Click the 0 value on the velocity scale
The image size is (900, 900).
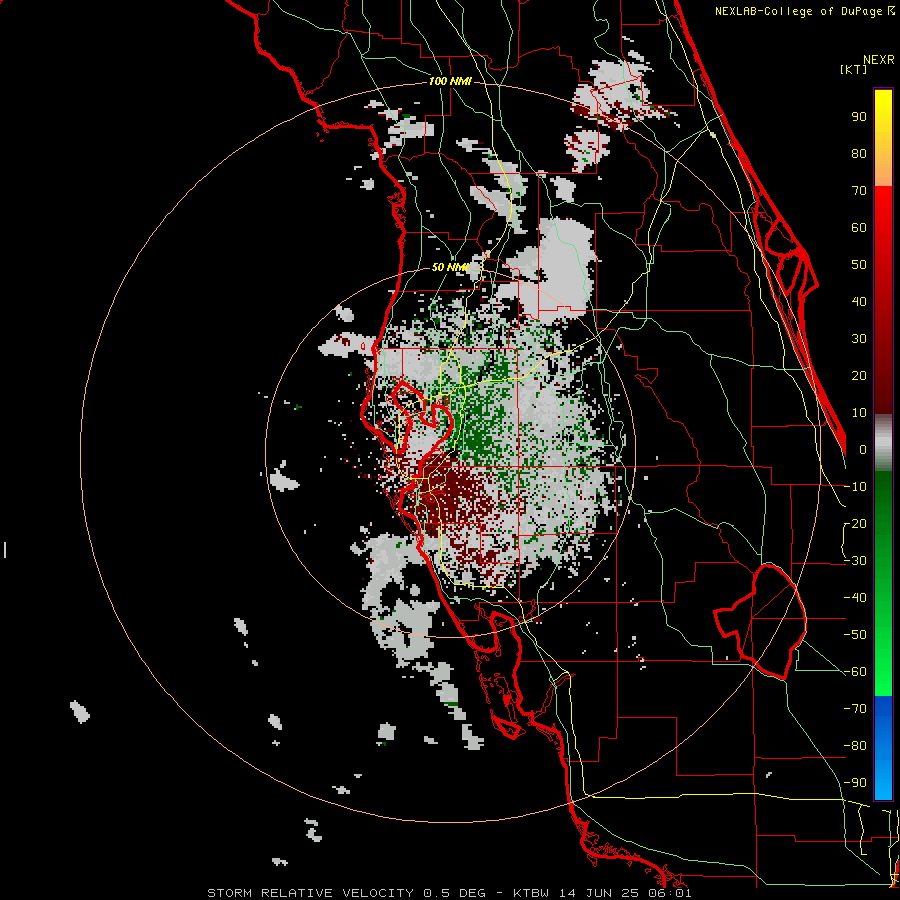click(863, 449)
